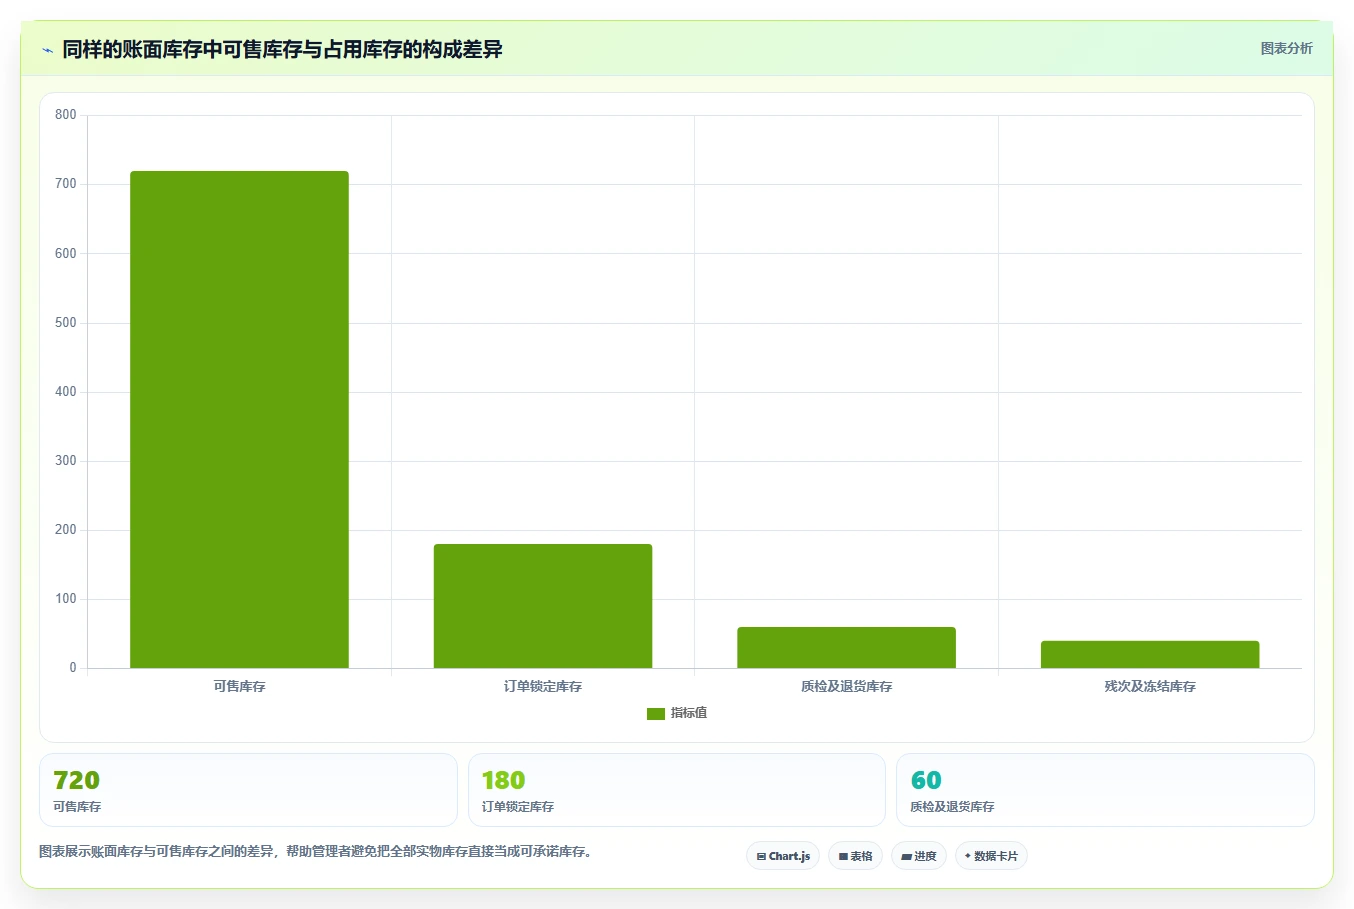The height and width of the screenshot is (909, 1354).
Task: Click the 可售库存 label under the 720 card
Action: pyautogui.click(x=77, y=807)
